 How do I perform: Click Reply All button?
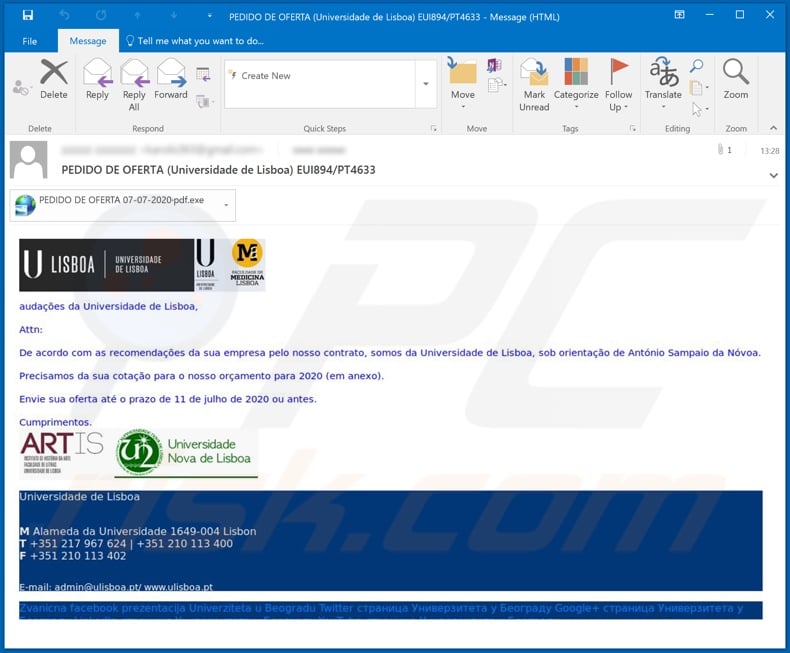click(134, 85)
